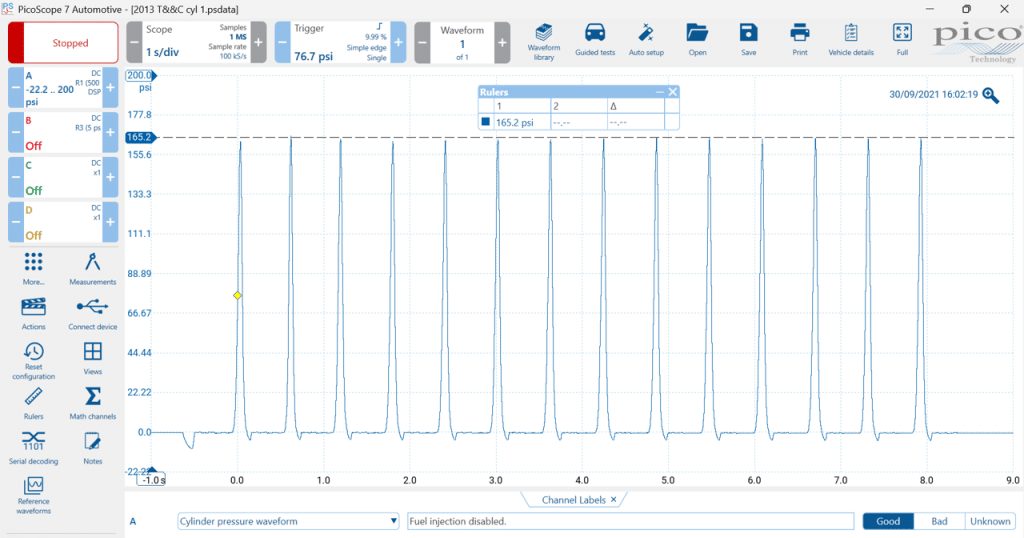Click the yellow trigger diamond marker
Screen dimensions: 1024x538
237,296
